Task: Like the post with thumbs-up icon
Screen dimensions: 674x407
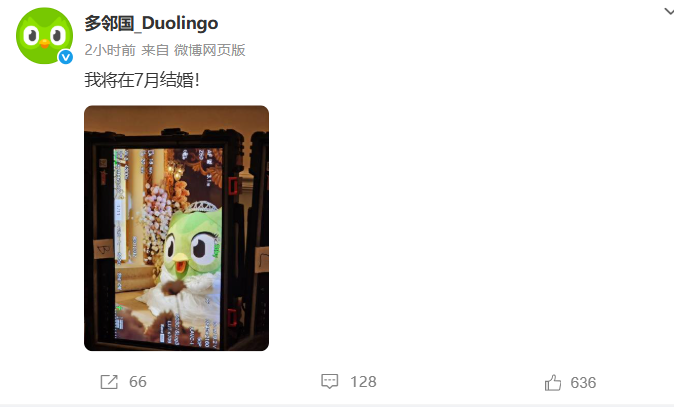Action: click(553, 382)
